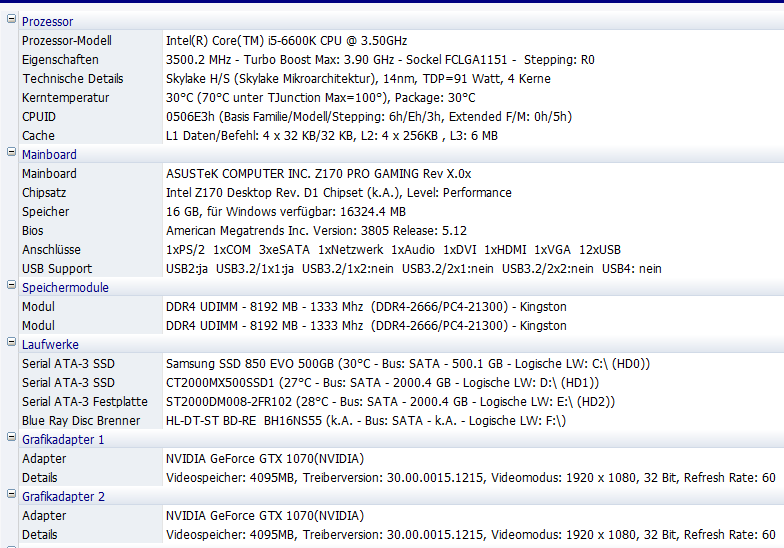This screenshot has height=548, width=784.
Task: Collapse the Mainboard section
Action: point(11,152)
